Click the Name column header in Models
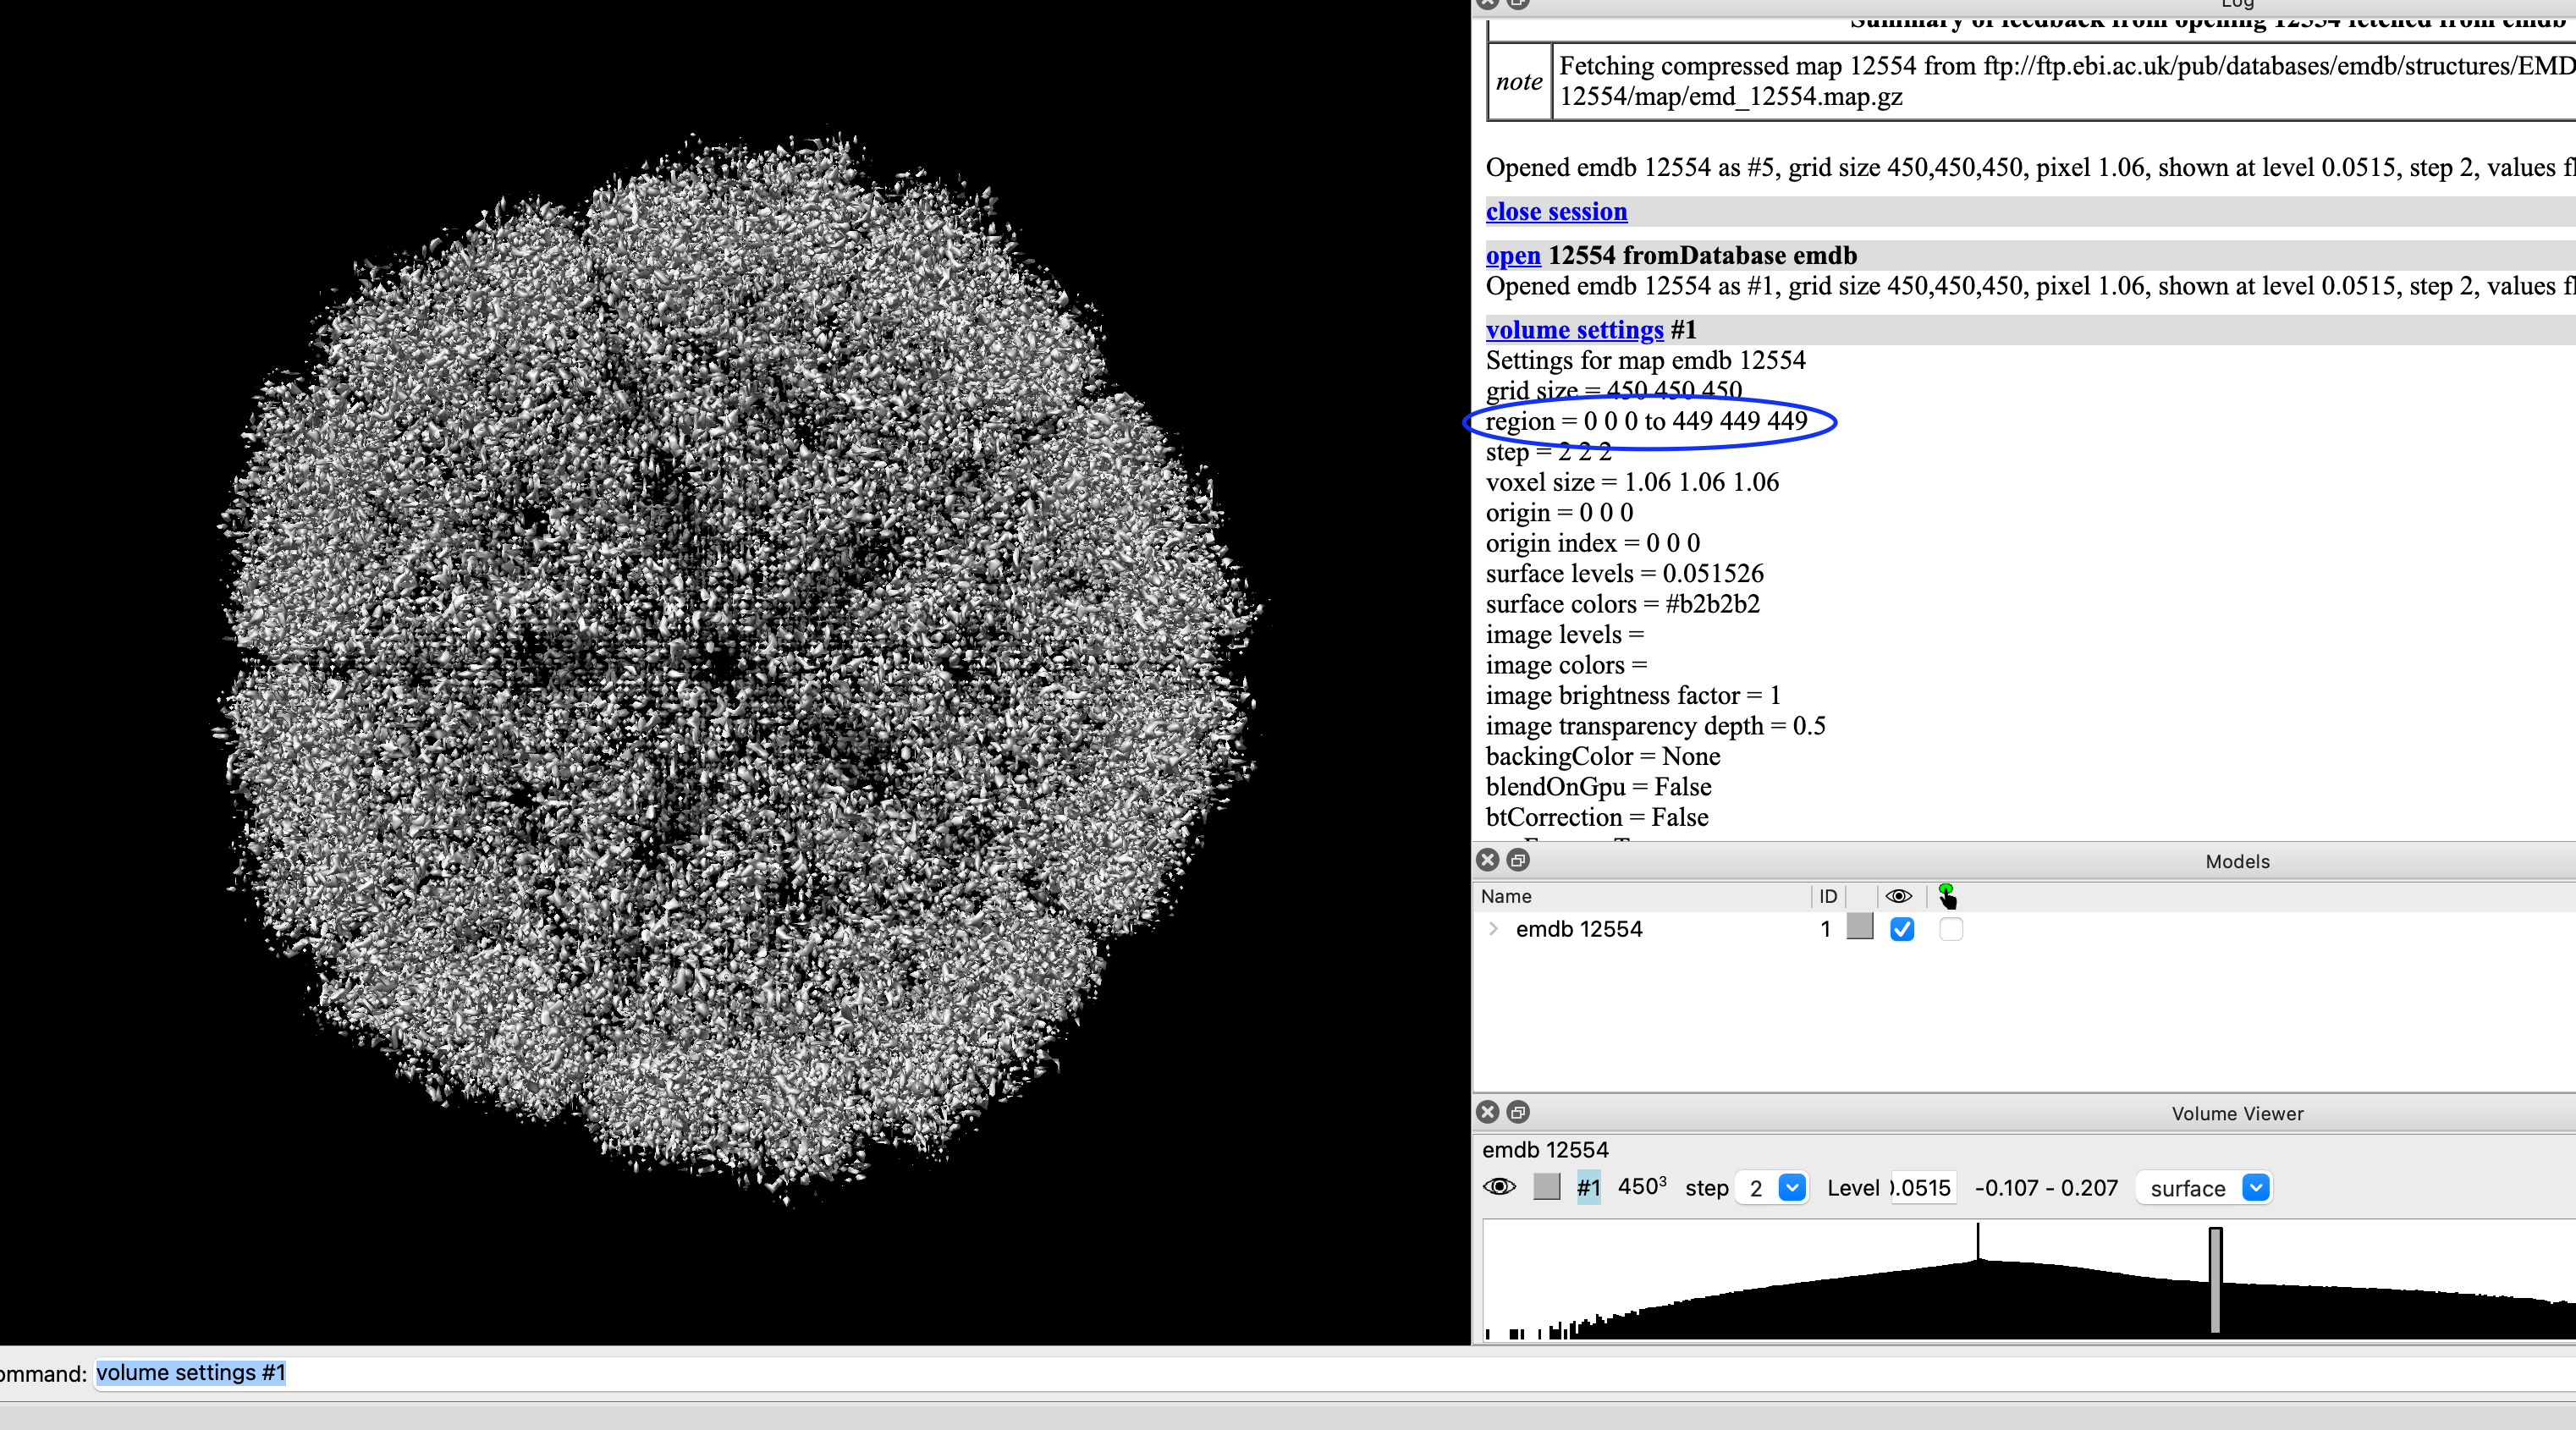This screenshot has height=1430, width=2576. [1506, 896]
